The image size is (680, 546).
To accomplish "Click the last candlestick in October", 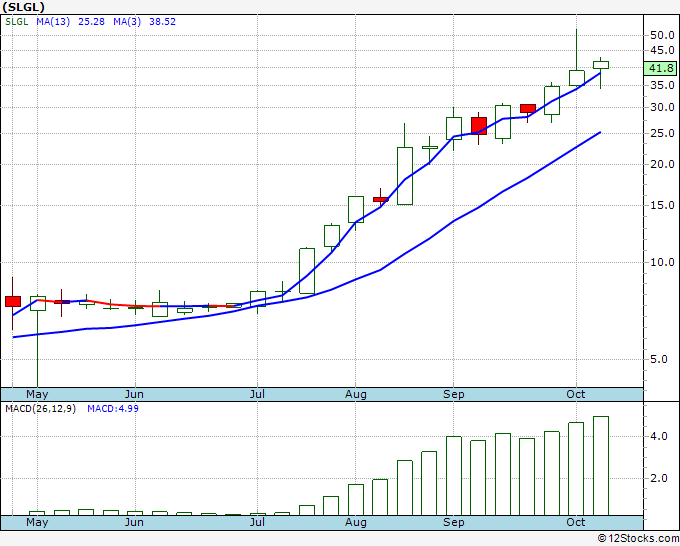I will [600, 65].
